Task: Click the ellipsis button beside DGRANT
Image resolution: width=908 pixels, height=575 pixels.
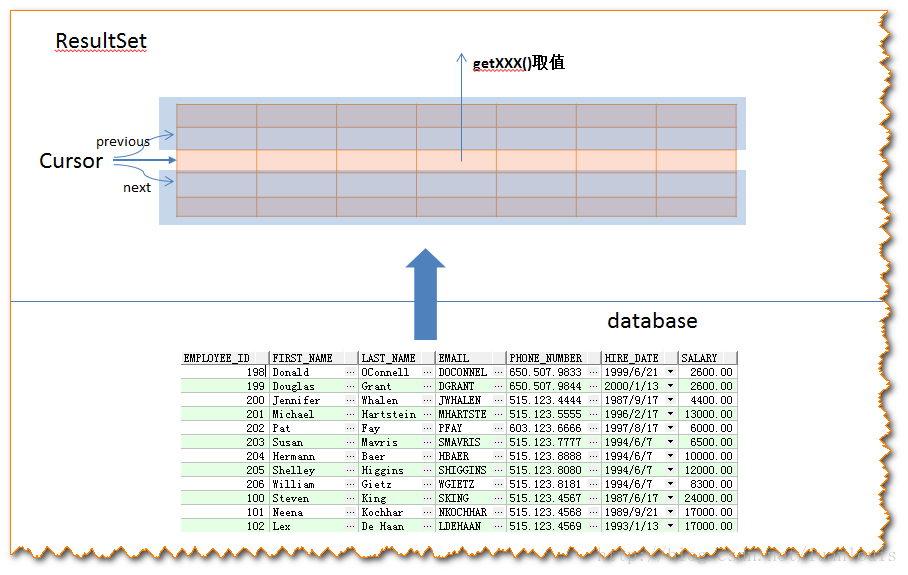Action: [x=498, y=386]
